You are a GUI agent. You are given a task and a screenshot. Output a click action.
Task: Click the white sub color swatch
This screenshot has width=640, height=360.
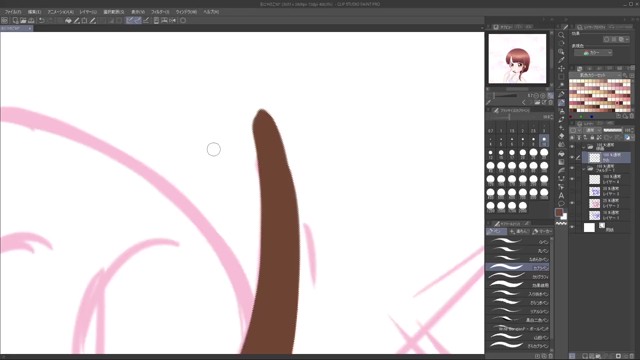coord(564,217)
